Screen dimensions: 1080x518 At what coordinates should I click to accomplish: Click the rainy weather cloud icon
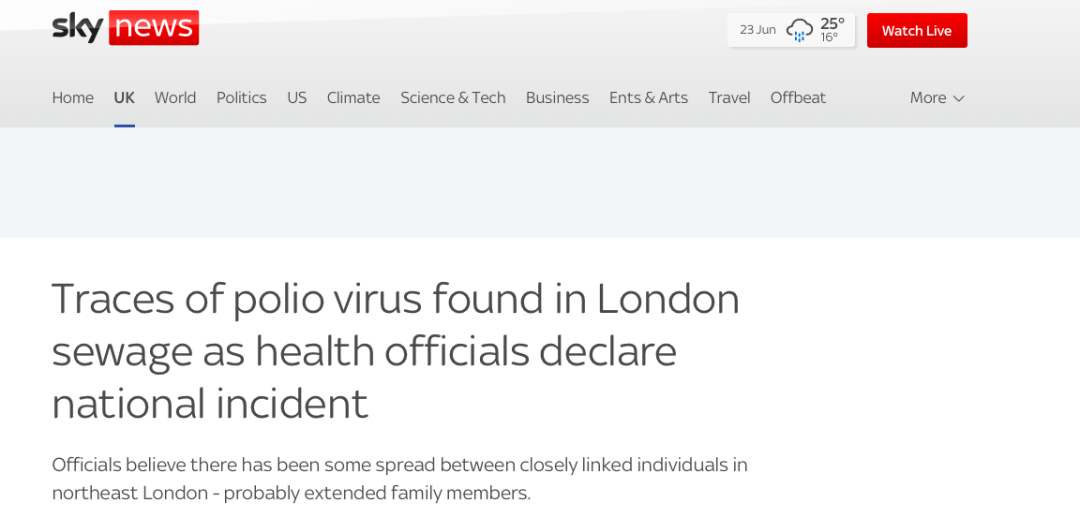pyautogui.click(x=799, y=30)
